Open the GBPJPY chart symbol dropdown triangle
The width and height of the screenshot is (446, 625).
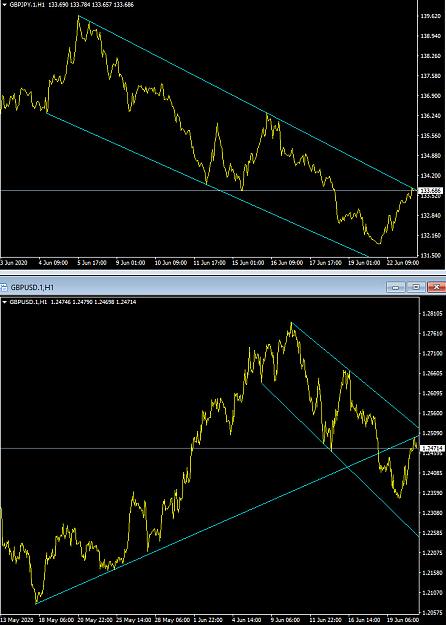(4, 5)
